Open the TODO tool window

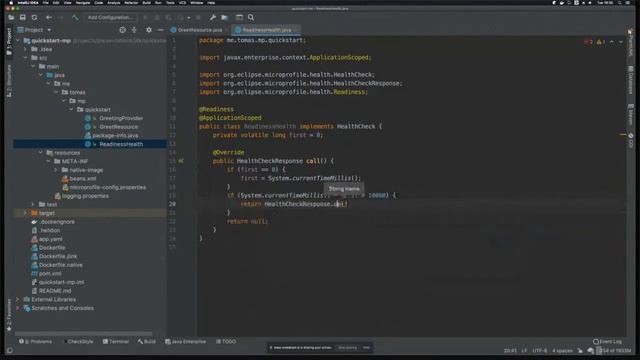[226, 341]
